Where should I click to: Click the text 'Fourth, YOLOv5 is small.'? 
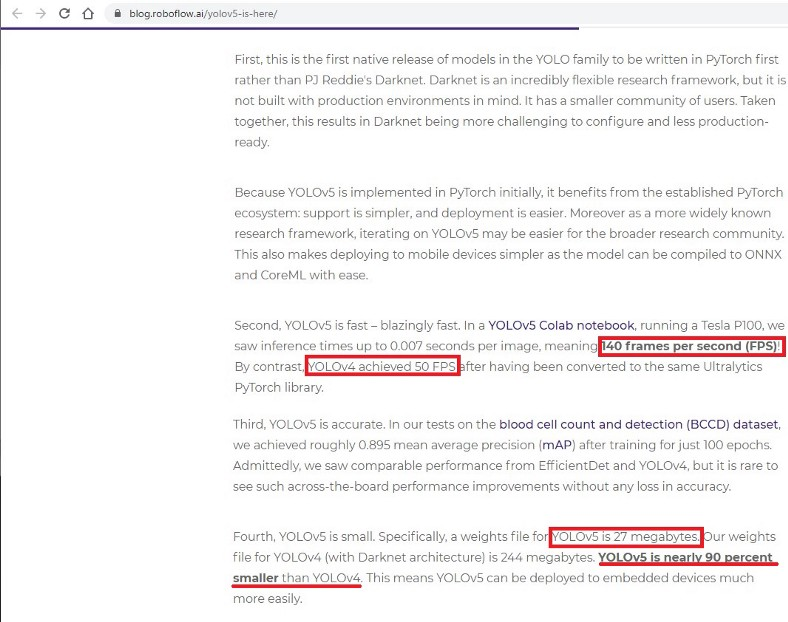[304, 537]
